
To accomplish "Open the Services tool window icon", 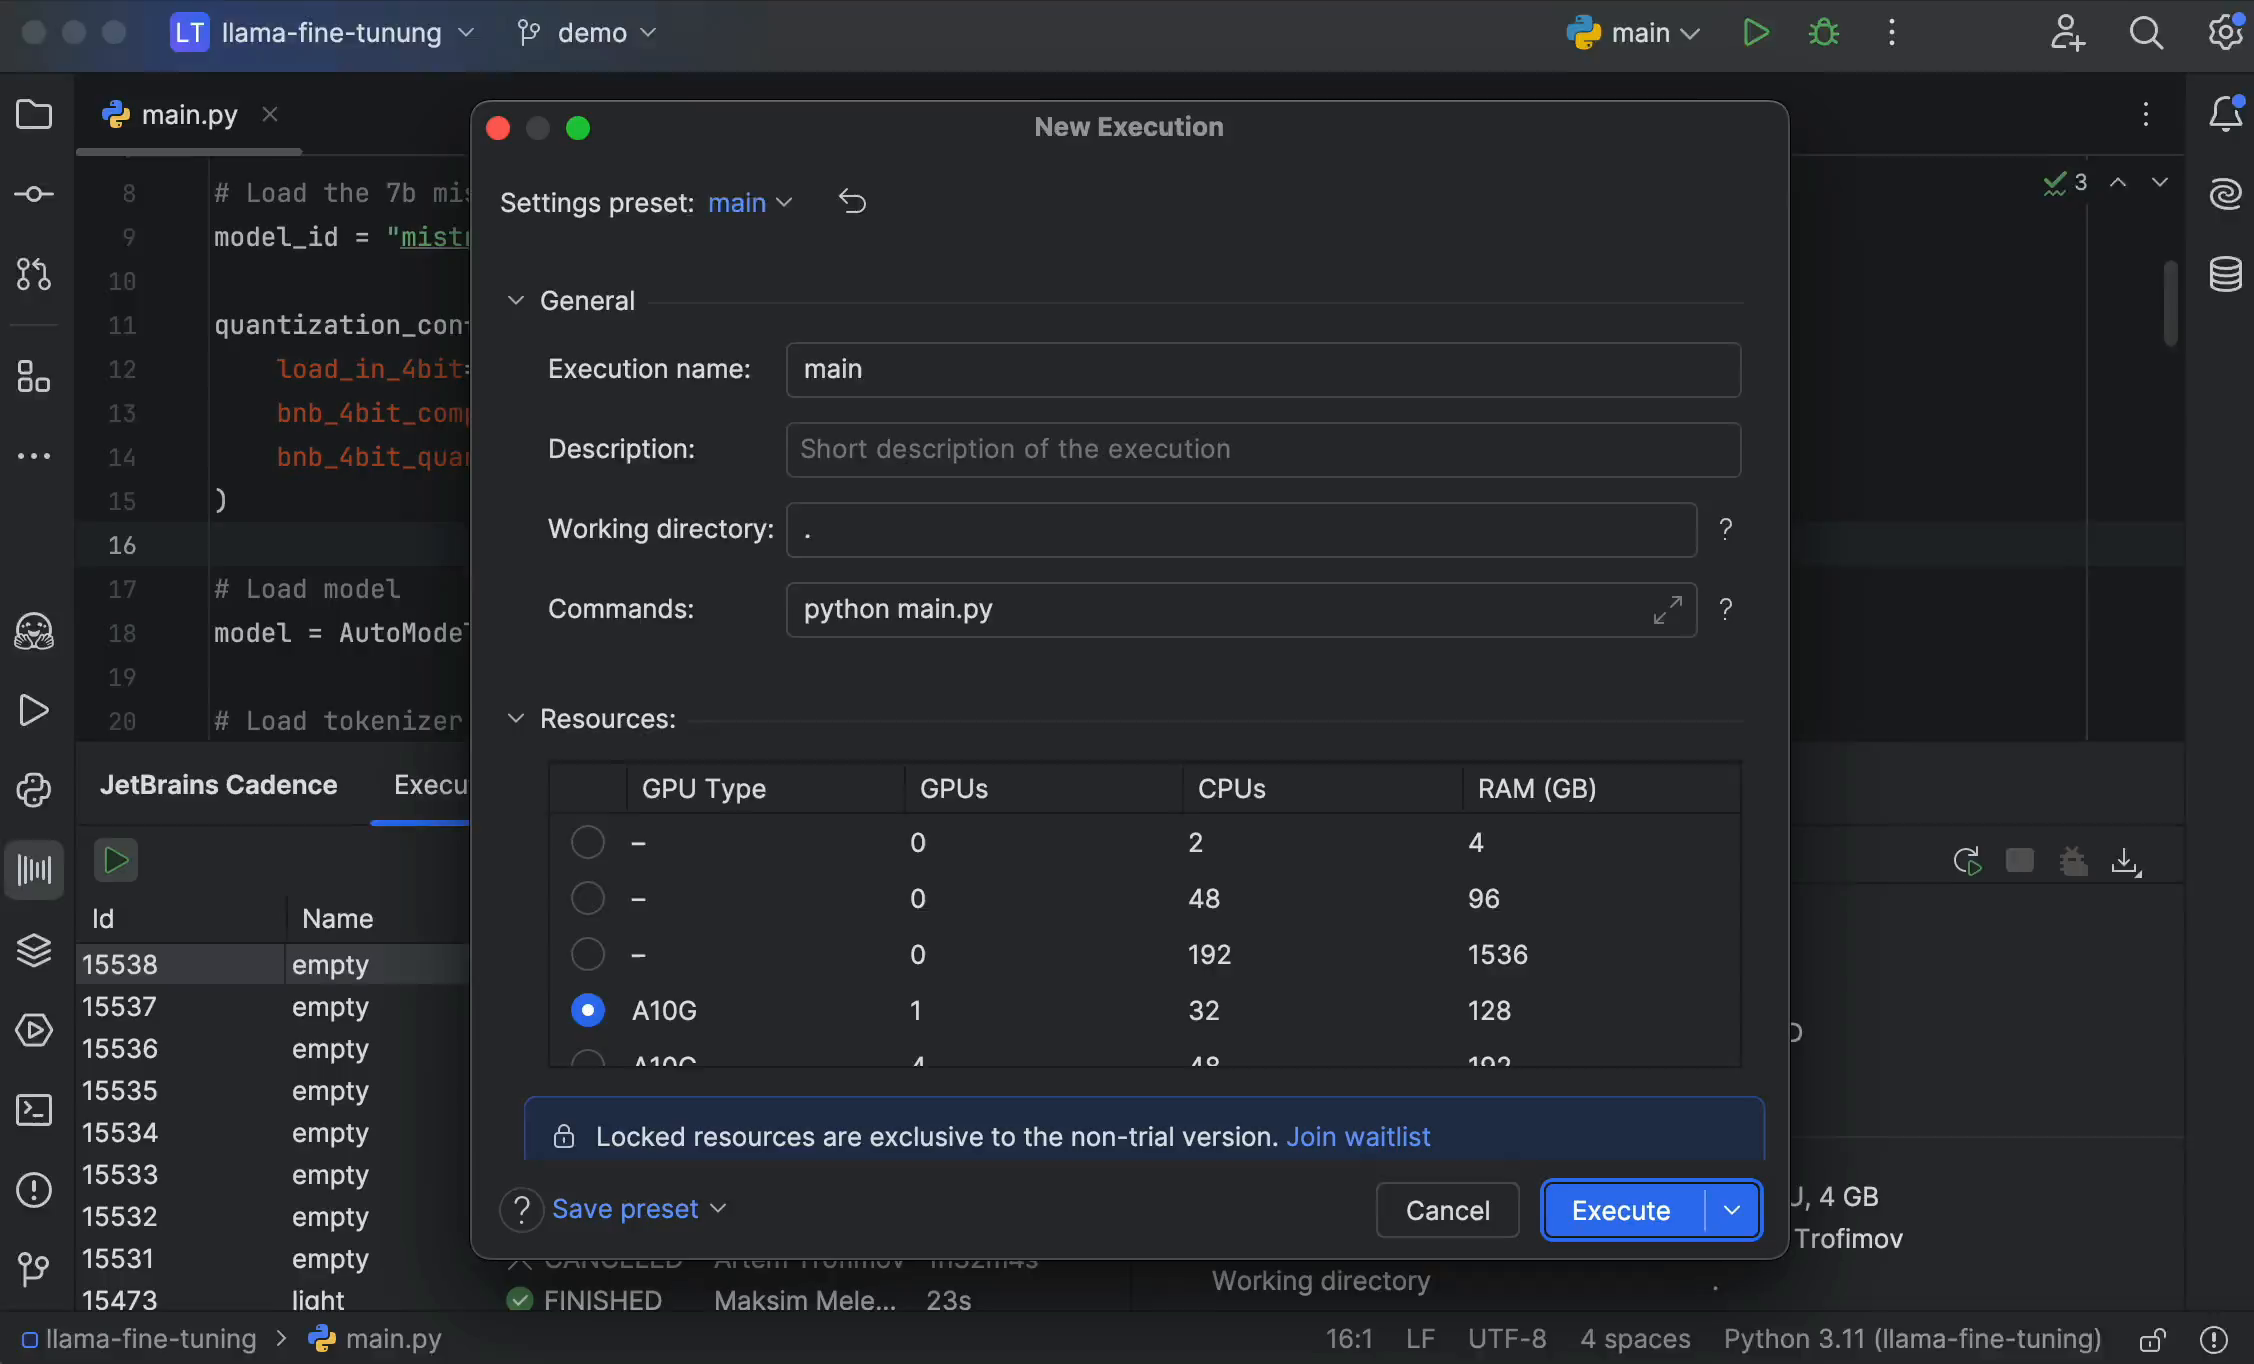I will coord(34,1030).
